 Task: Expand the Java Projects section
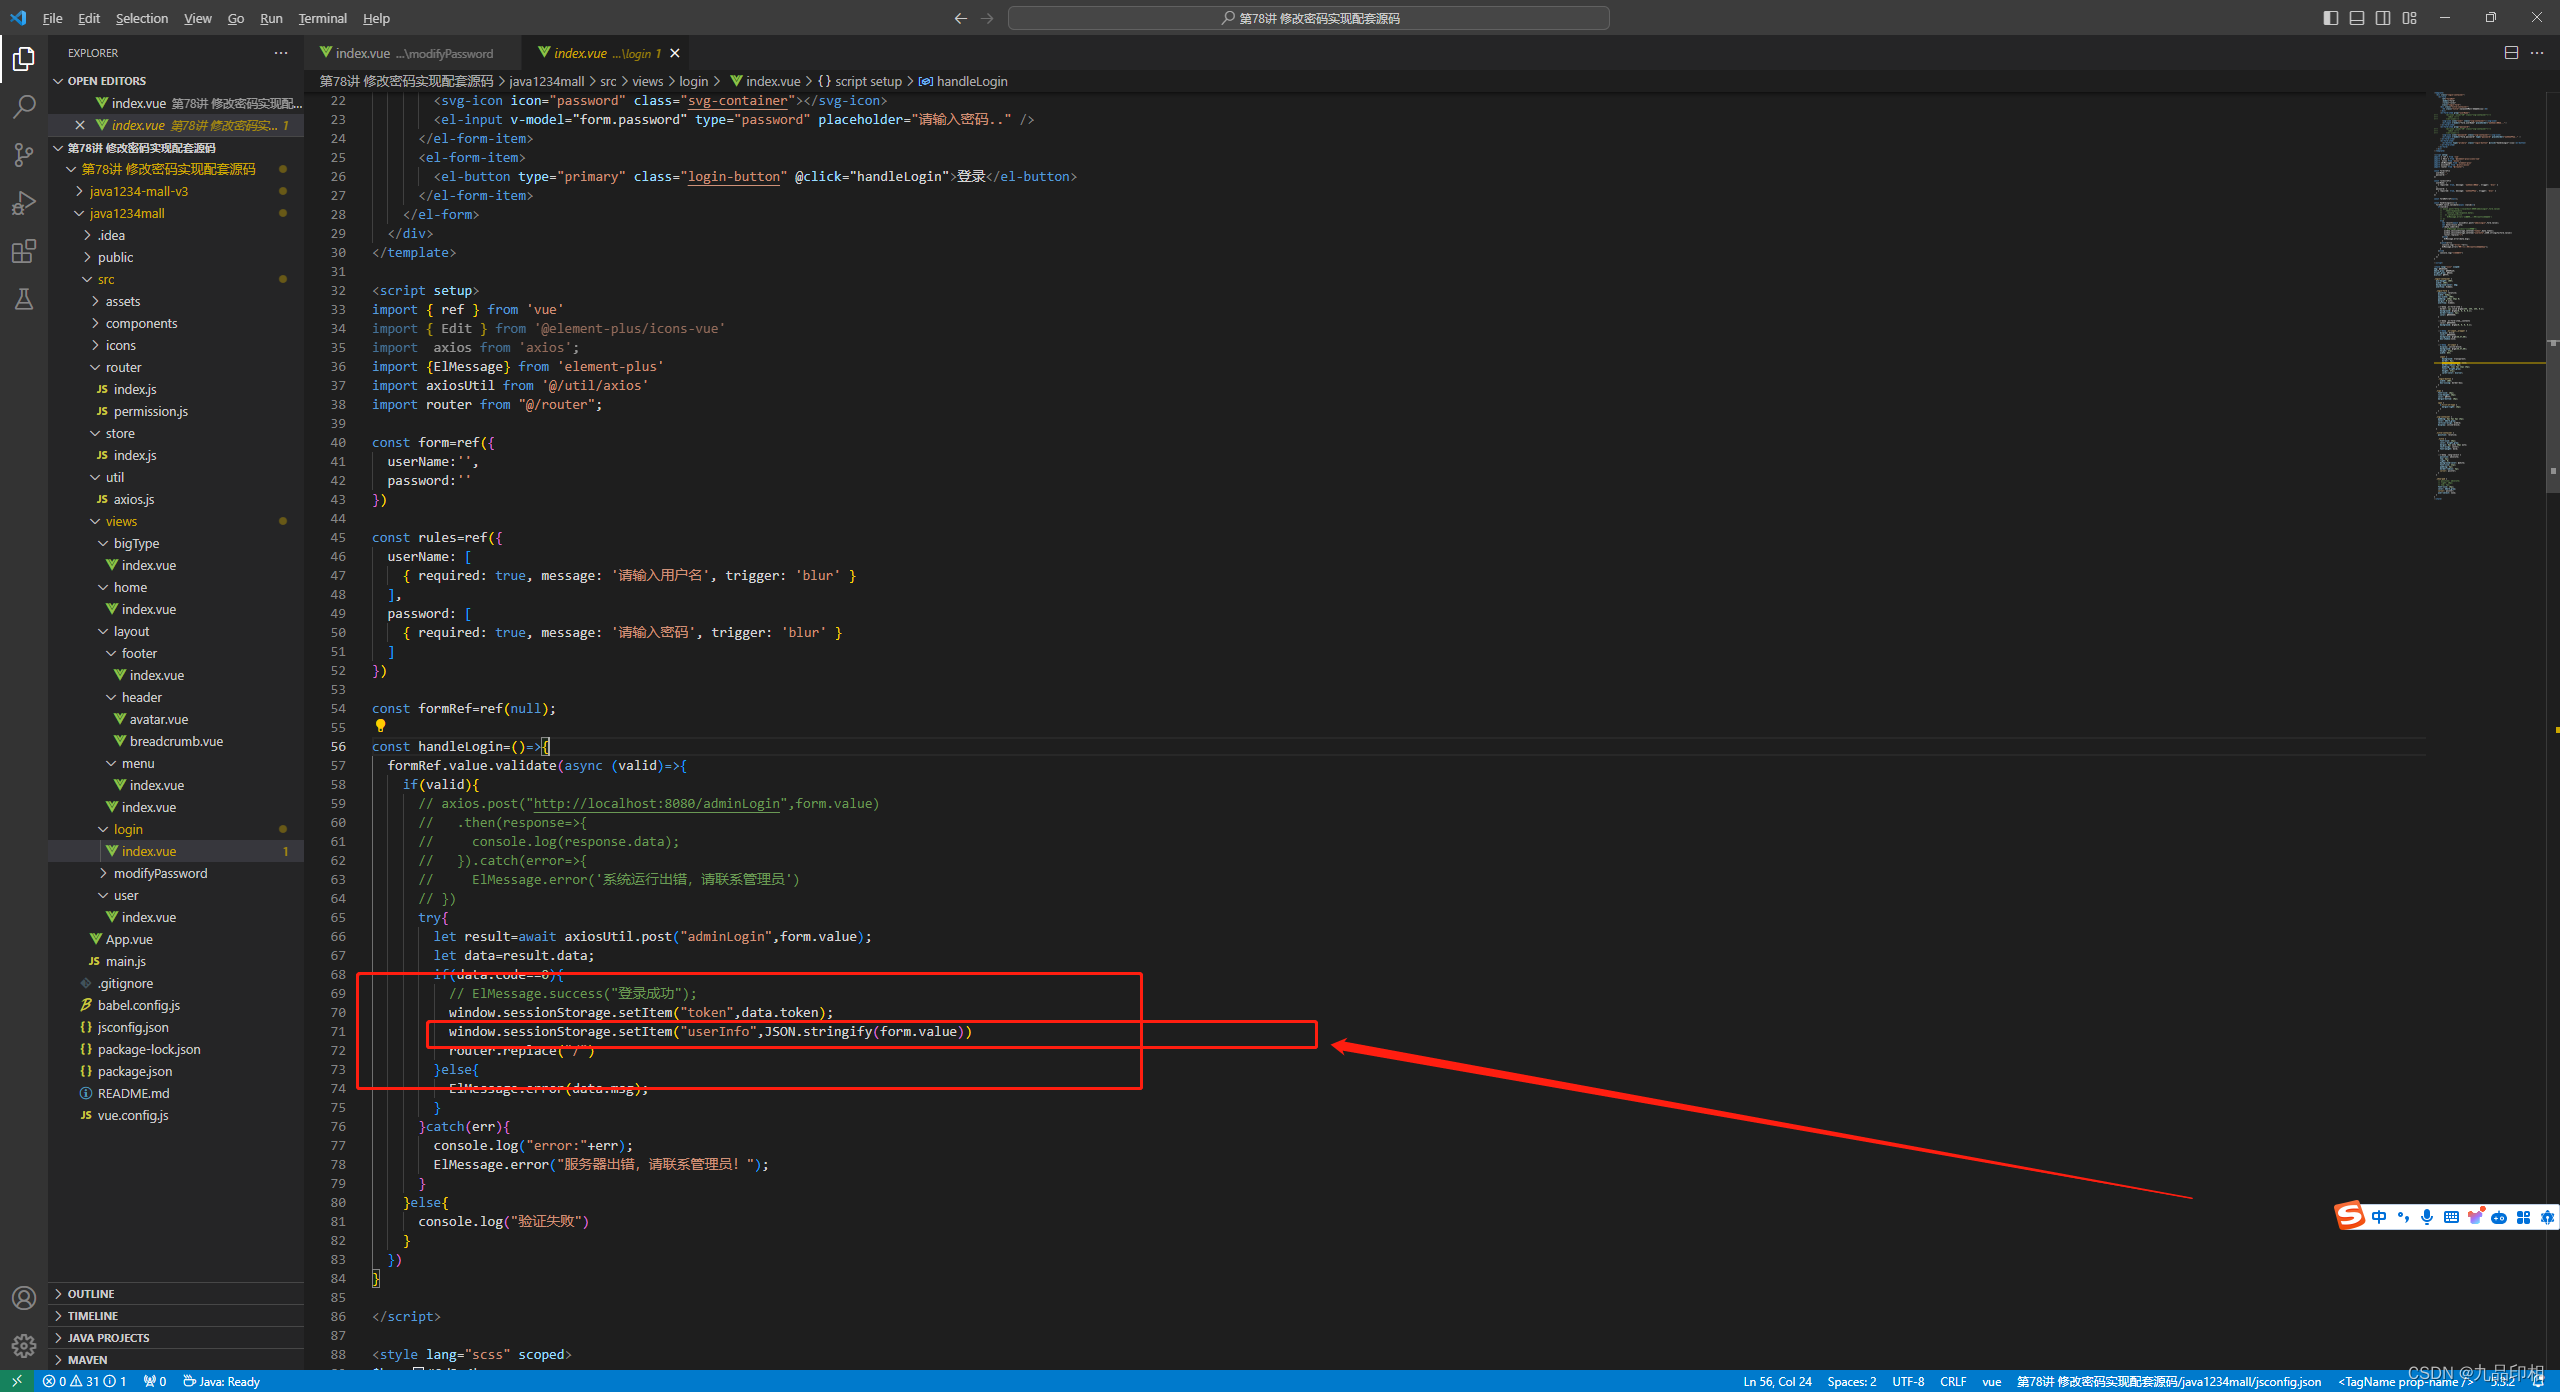pyautogui.click(x=176, y=1338)
